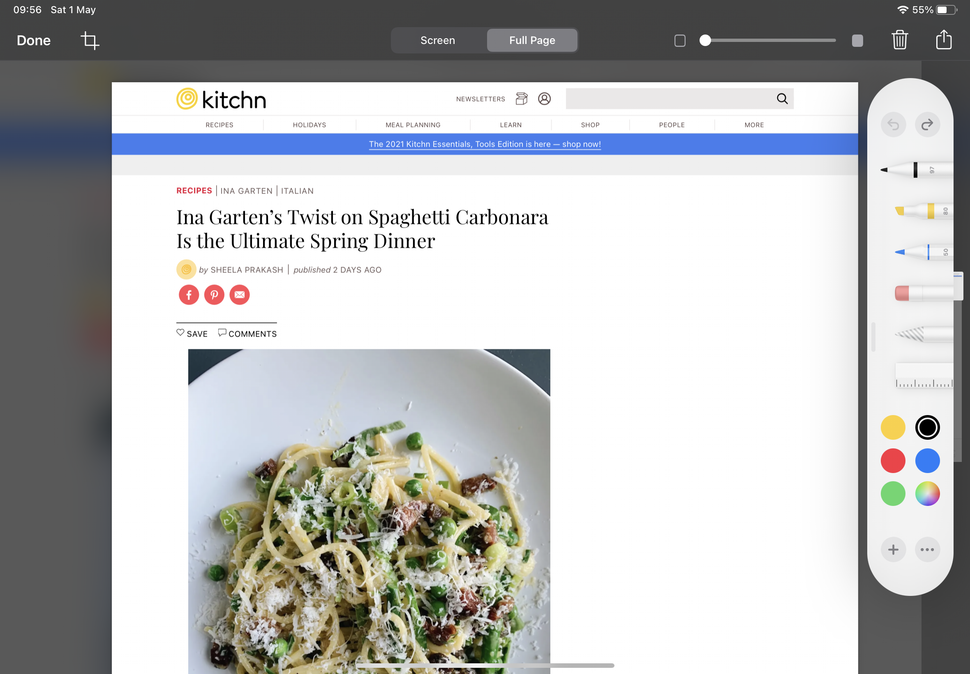Viewport: 970px width, 674px height.
Task: Open the share sheet icon
Action: 943,40
